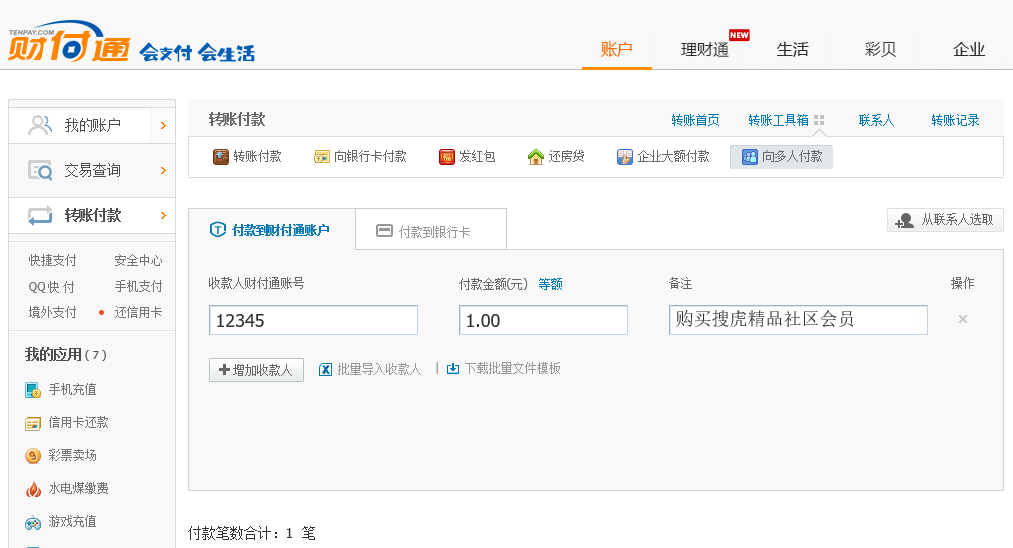Open 彩票卖场 lottery icon in sidebar
Image resolution: width=1013 pixels, height=548 pixels.
(x=33, y=456)
